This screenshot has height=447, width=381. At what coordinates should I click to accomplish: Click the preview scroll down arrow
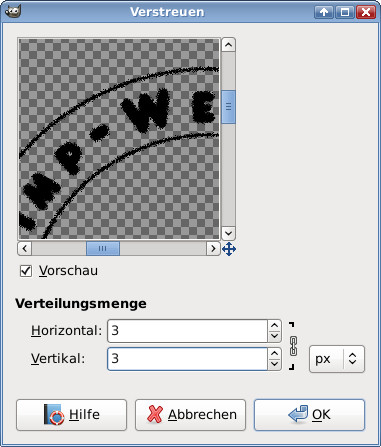coord(228,233)
